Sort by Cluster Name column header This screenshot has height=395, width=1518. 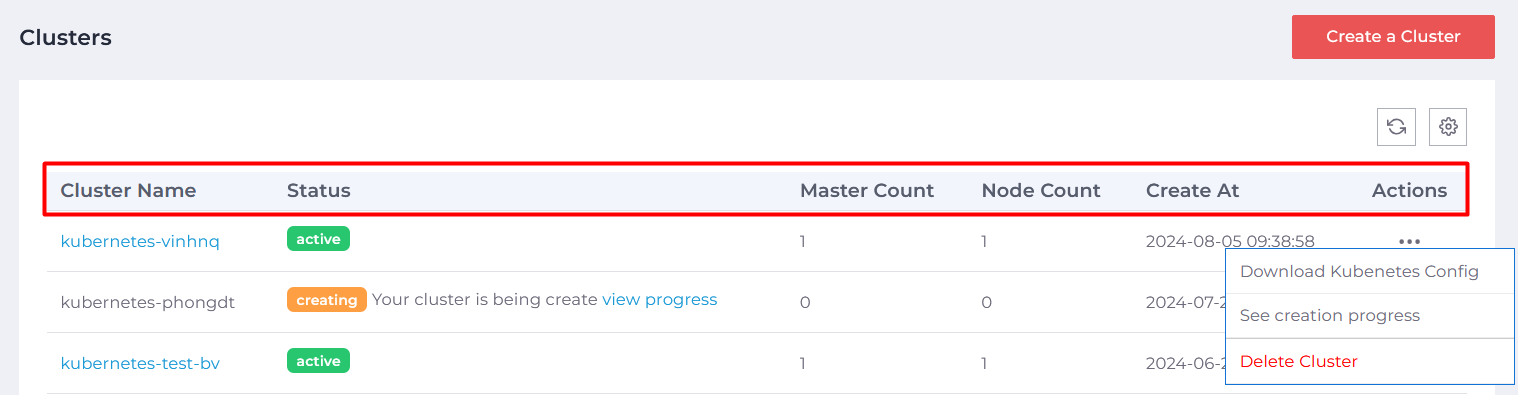(x=129, y=190)
